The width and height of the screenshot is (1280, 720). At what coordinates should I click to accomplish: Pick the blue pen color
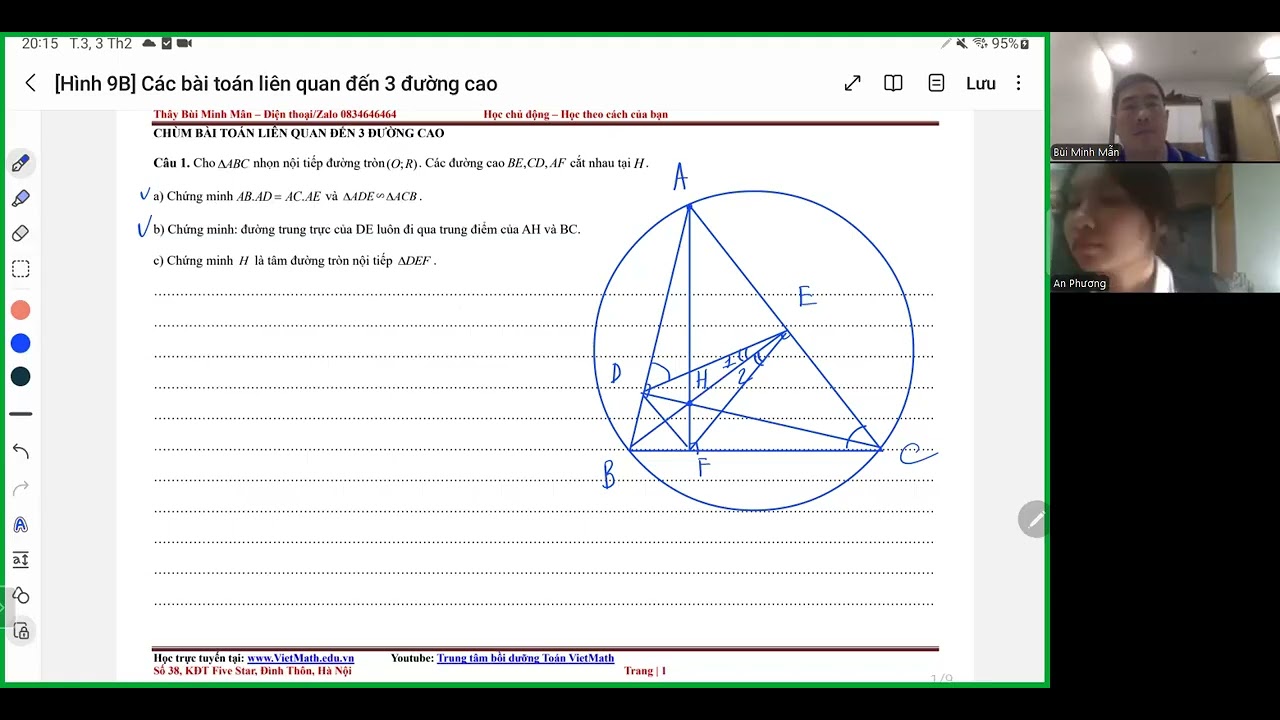coord(20,343)
